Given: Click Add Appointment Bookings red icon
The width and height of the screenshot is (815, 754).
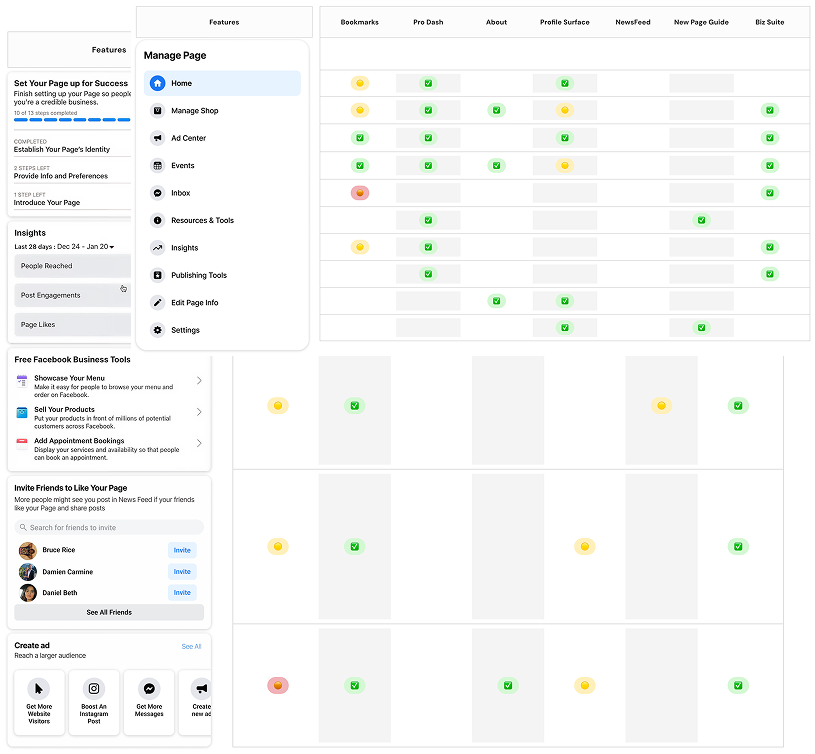Looking at the screenshot, I should [x=22, y=443].
